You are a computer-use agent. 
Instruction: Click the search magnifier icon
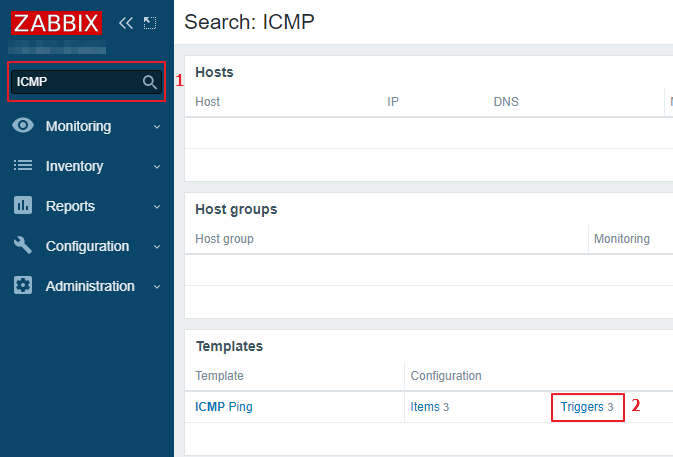(x=149, y=82)
